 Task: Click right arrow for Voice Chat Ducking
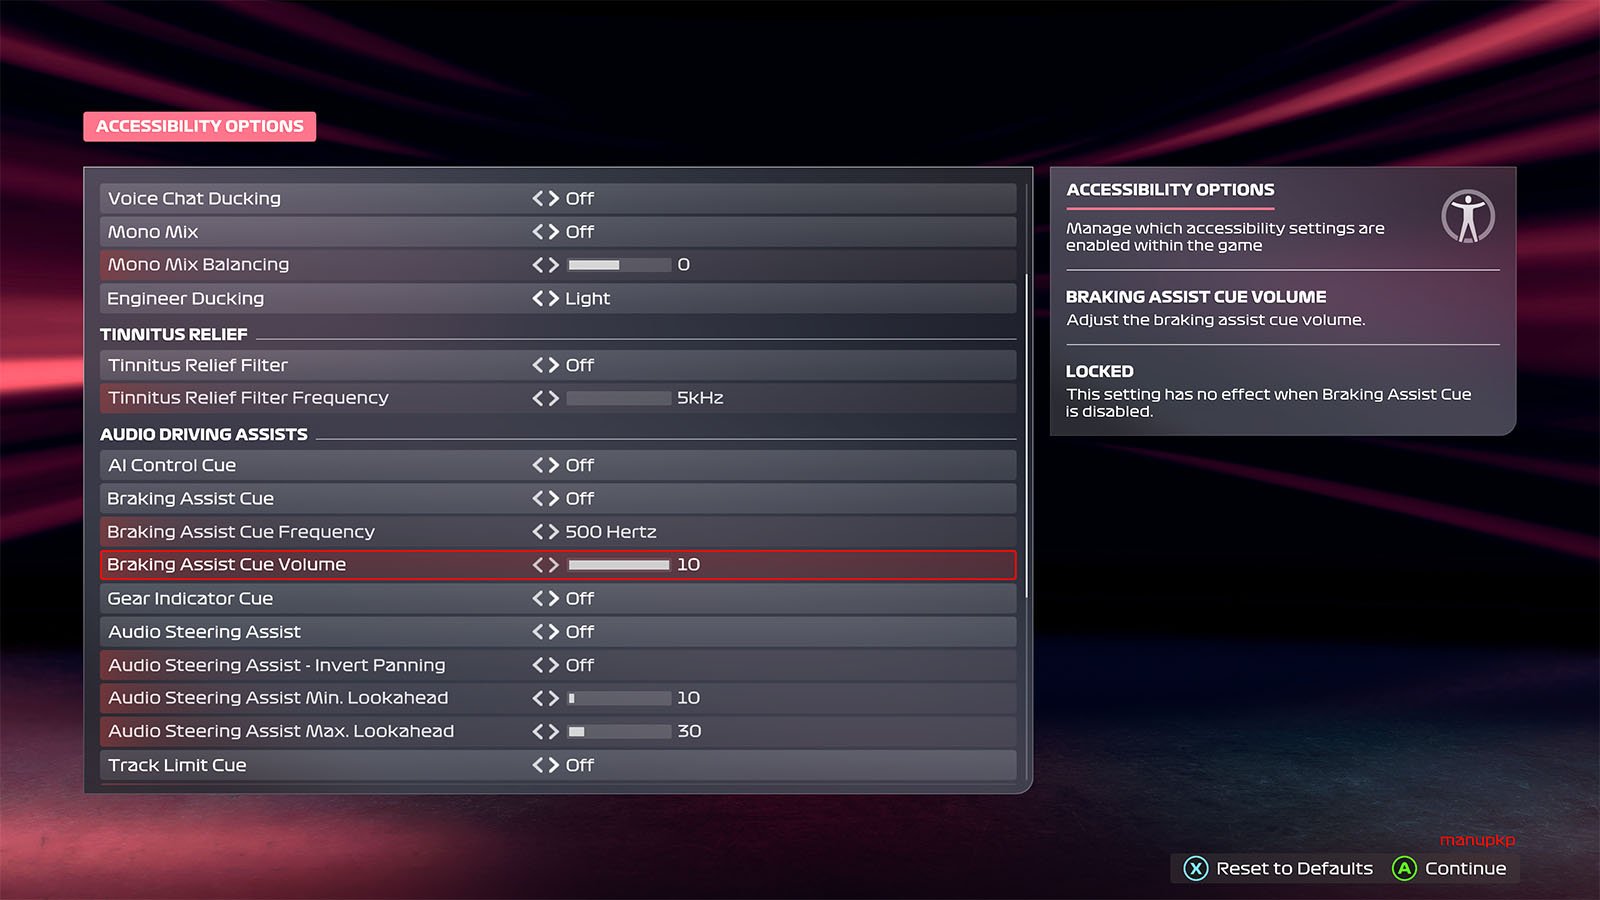(x=553, y=198)
